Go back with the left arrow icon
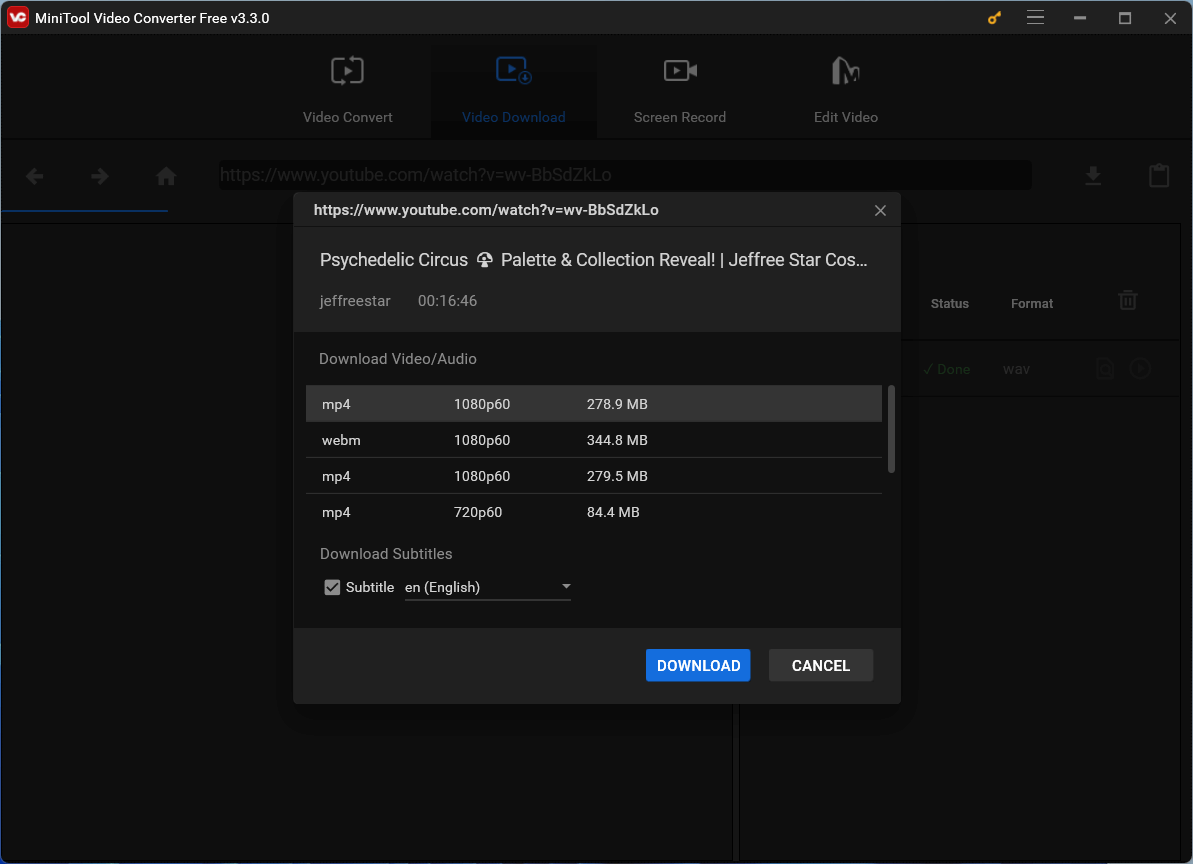Viewport: 1193px width, 864px height. [34, 176]
